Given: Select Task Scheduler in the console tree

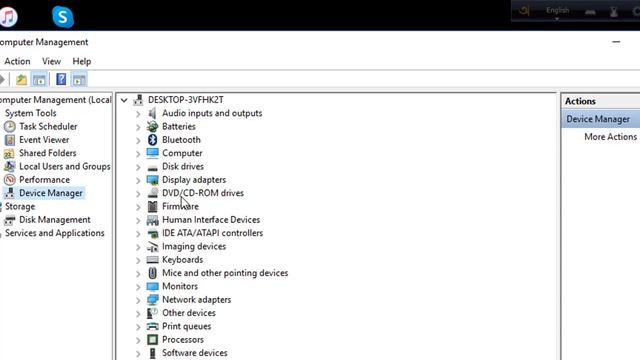Looking at the screenshot, I should pos(48,127).
